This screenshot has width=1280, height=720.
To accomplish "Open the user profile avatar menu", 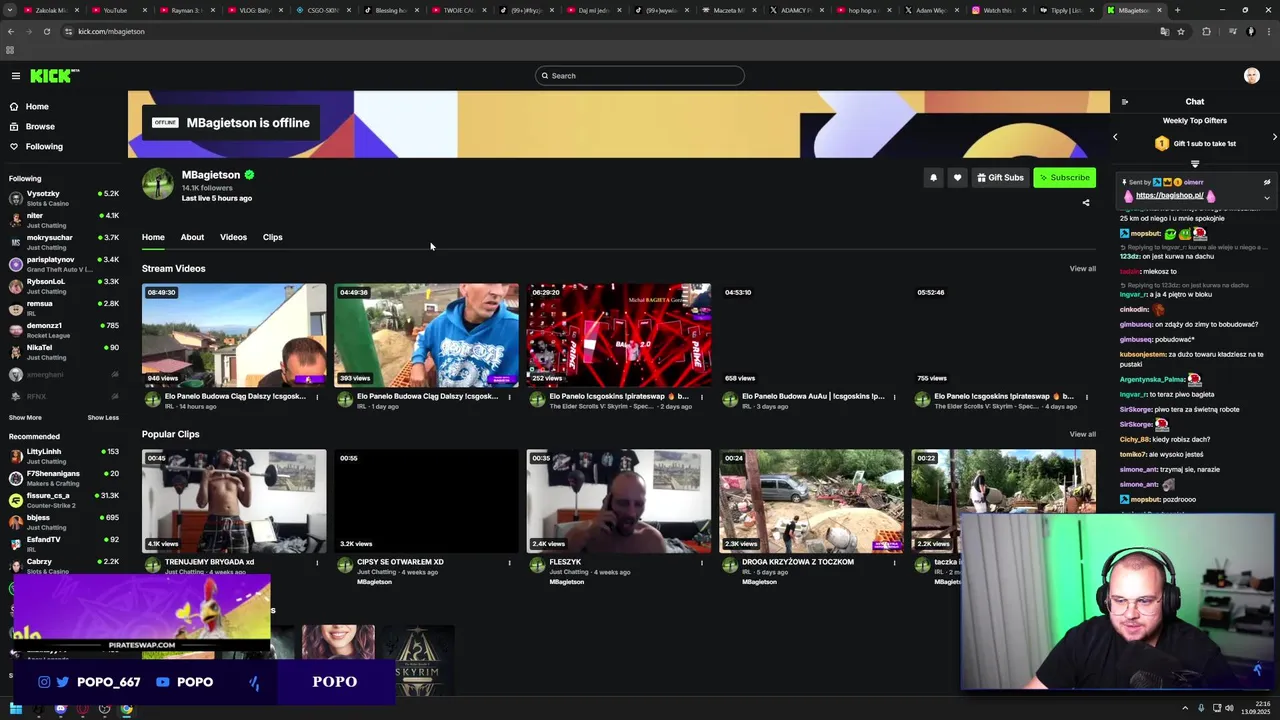I will tap(1252, 76).
